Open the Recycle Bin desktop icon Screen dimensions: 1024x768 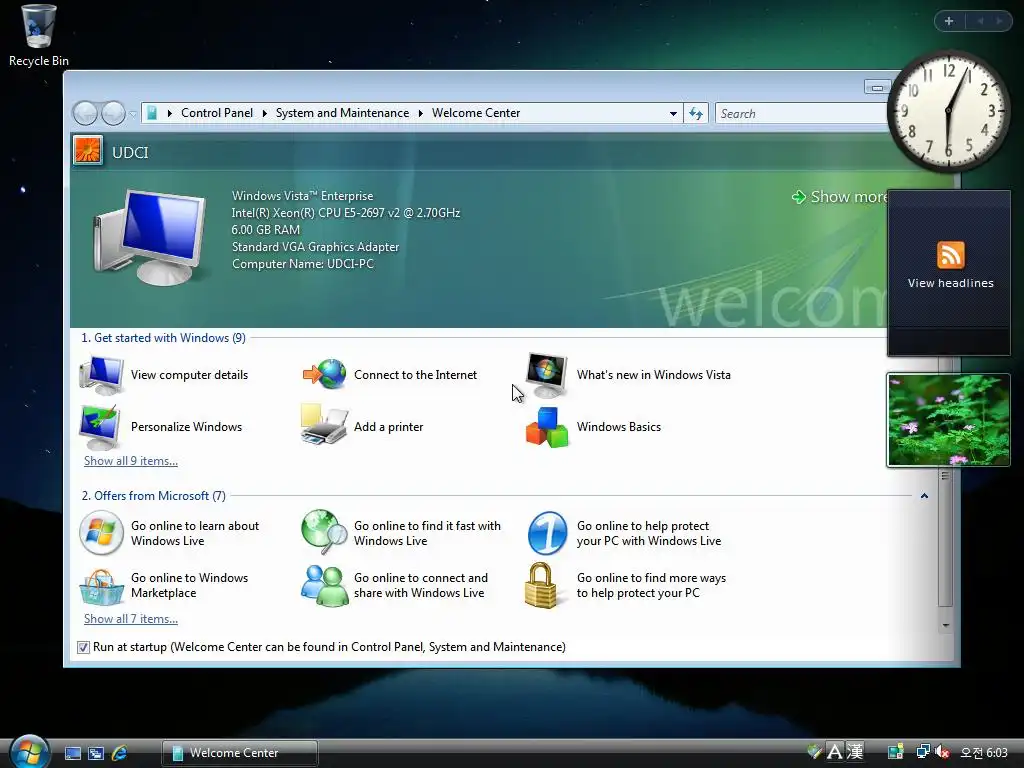click(38, 35)
